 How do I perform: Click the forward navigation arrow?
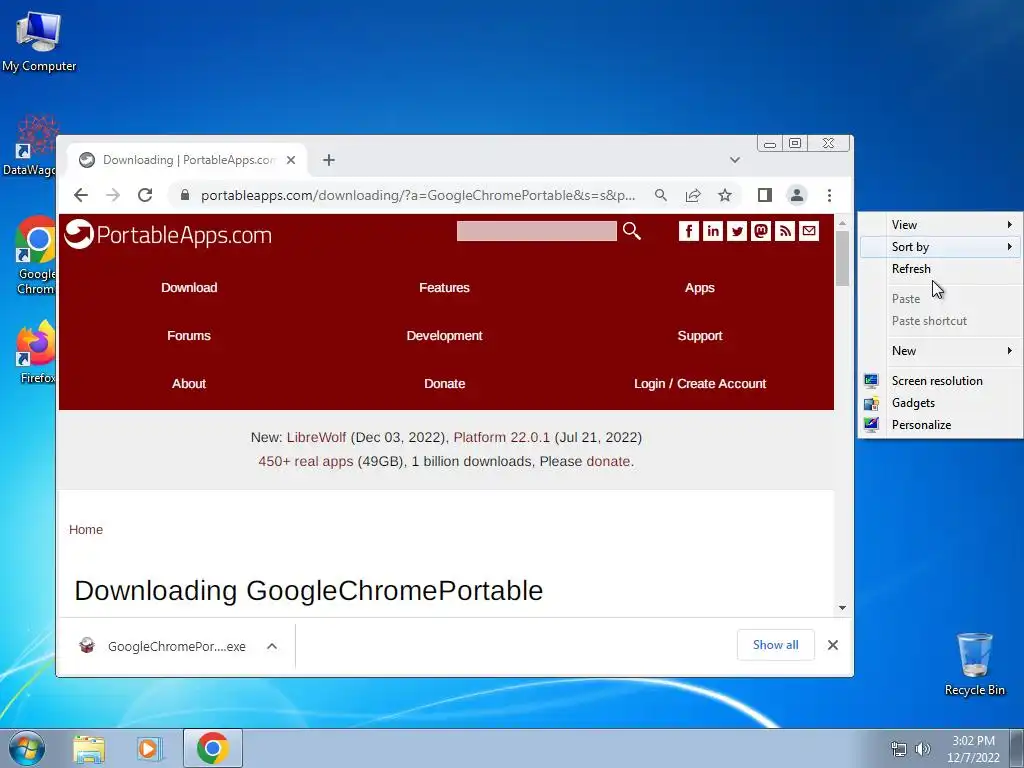113,195
